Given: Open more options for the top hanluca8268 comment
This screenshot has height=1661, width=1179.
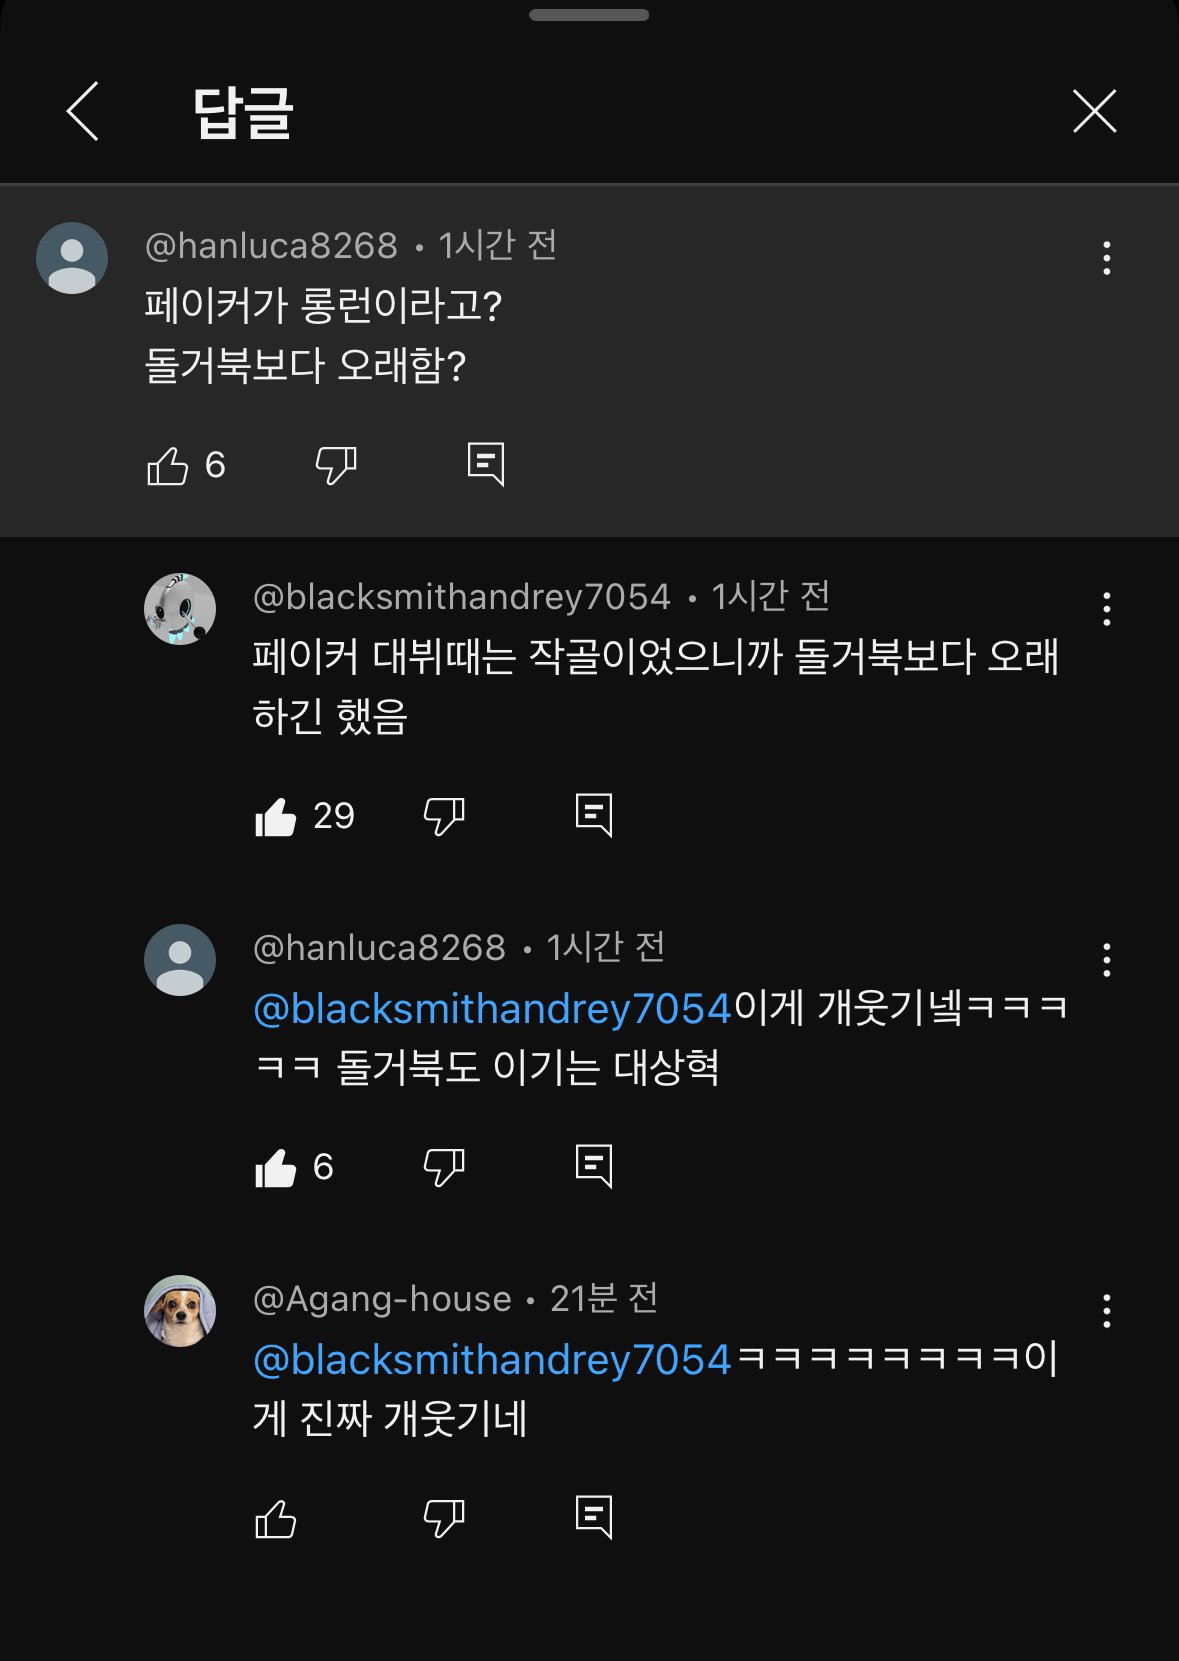Looking at the screenshot, I should coord(1106,258).
